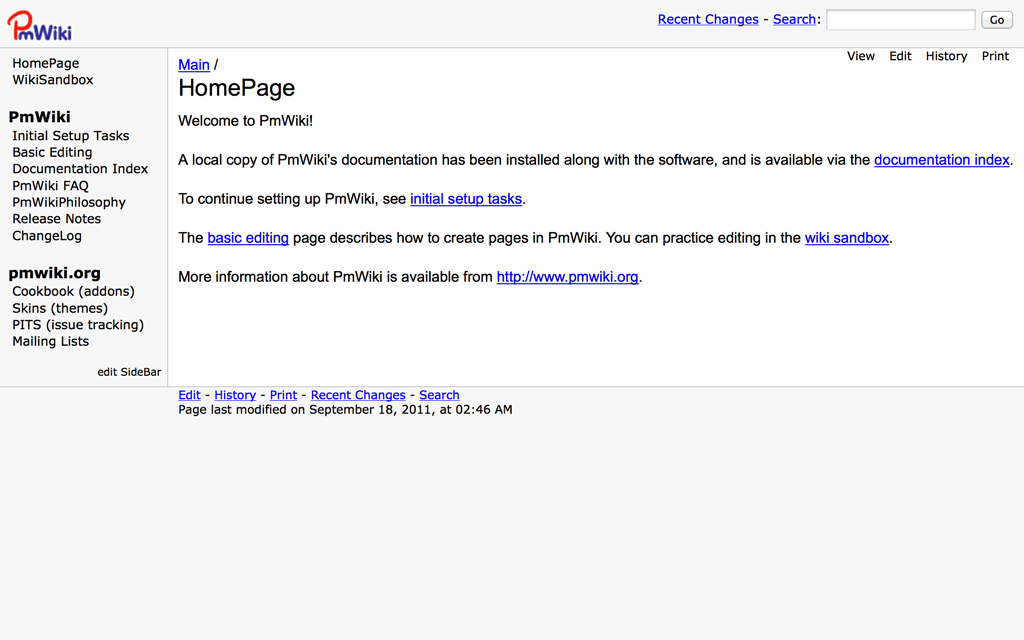Open Release Notes sidebar link
This screenshot has width=1024, height=640.
tap(56, 219)
